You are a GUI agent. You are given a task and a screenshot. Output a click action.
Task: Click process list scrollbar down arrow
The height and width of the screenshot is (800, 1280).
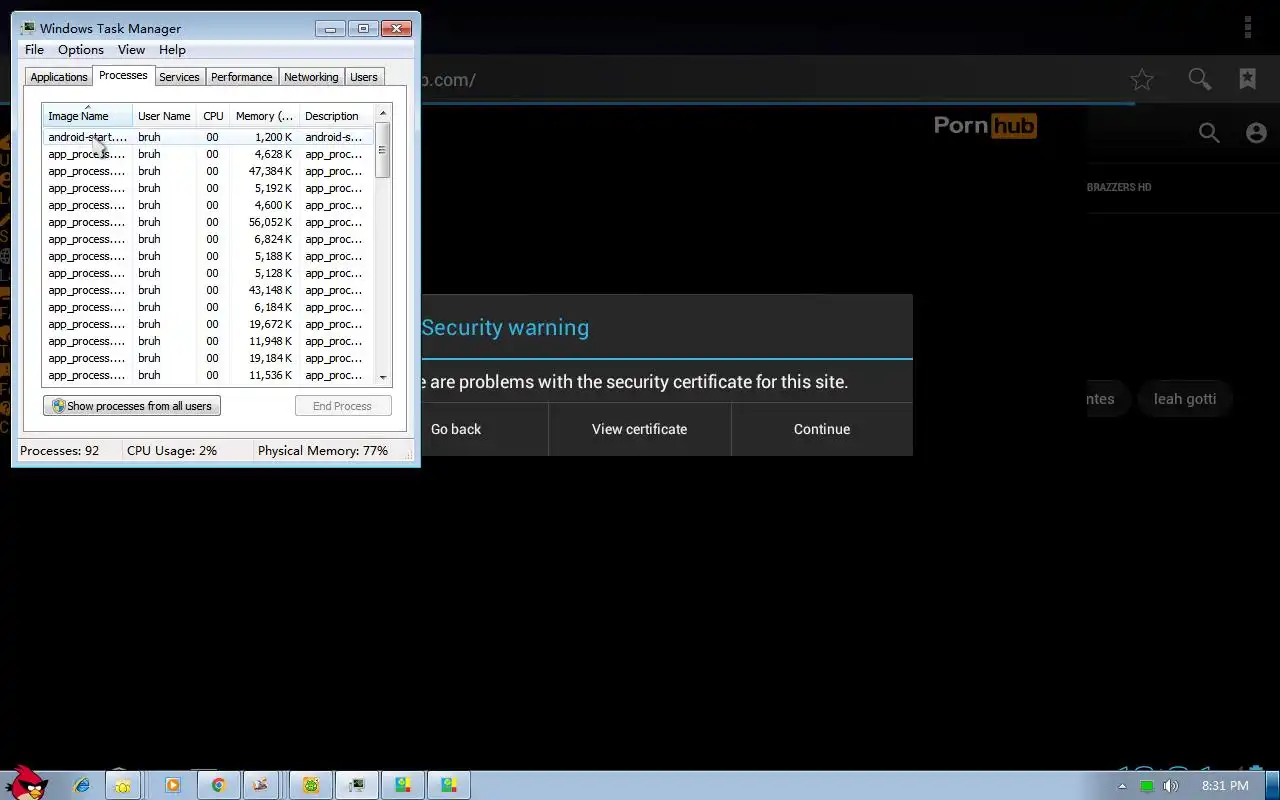tap(382, 378)
